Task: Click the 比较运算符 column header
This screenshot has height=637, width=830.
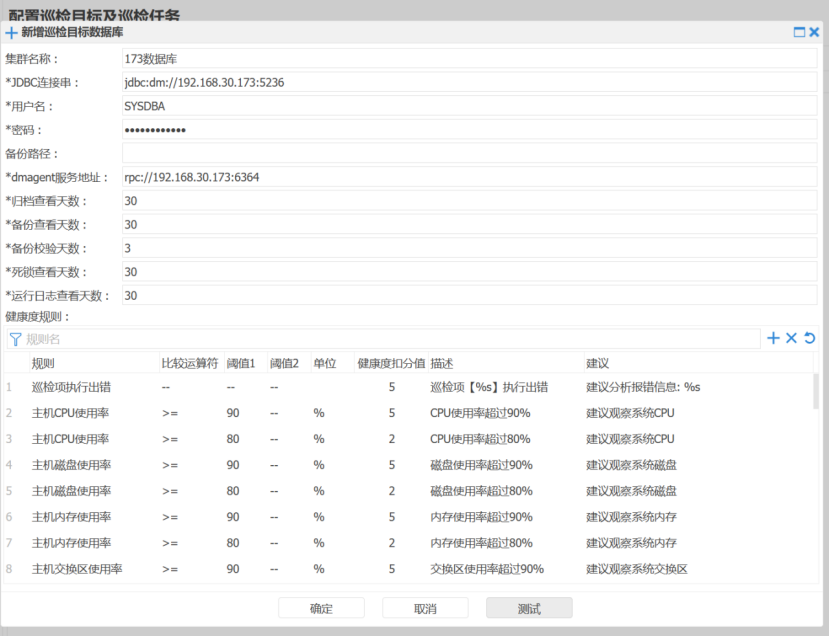Action: [x=192, y=363]
